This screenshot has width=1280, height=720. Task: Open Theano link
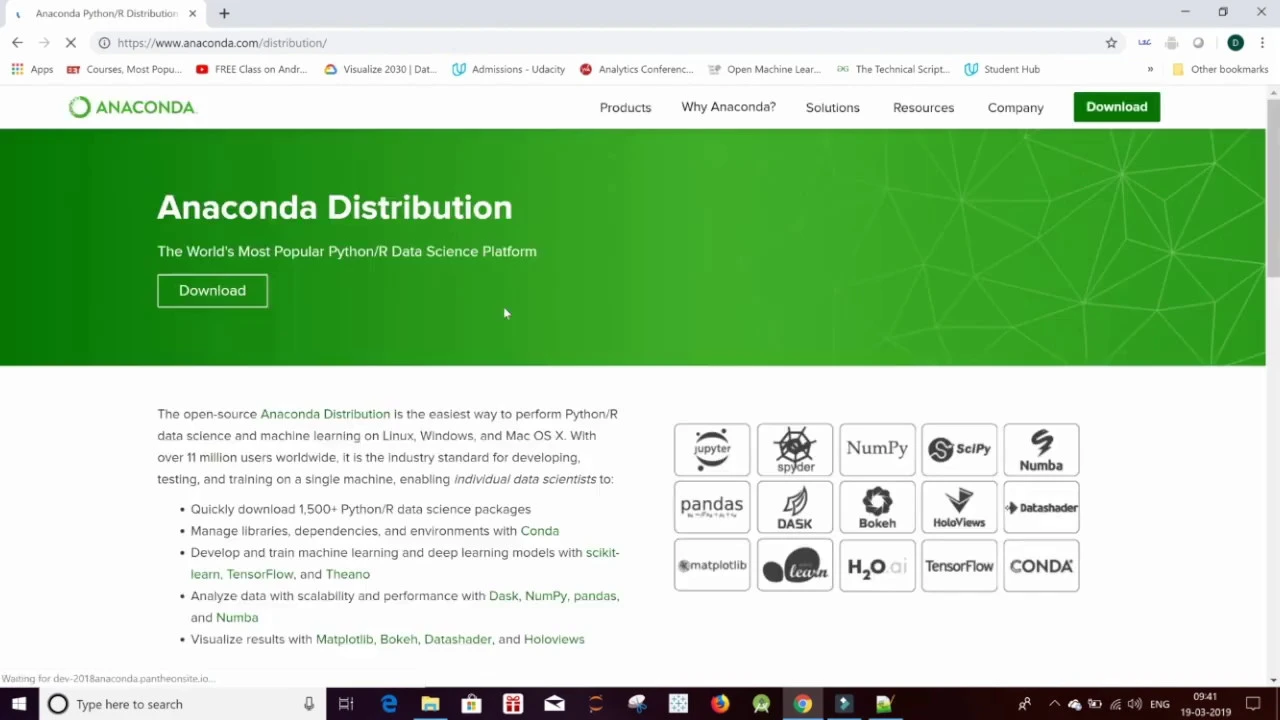[347, 574]
